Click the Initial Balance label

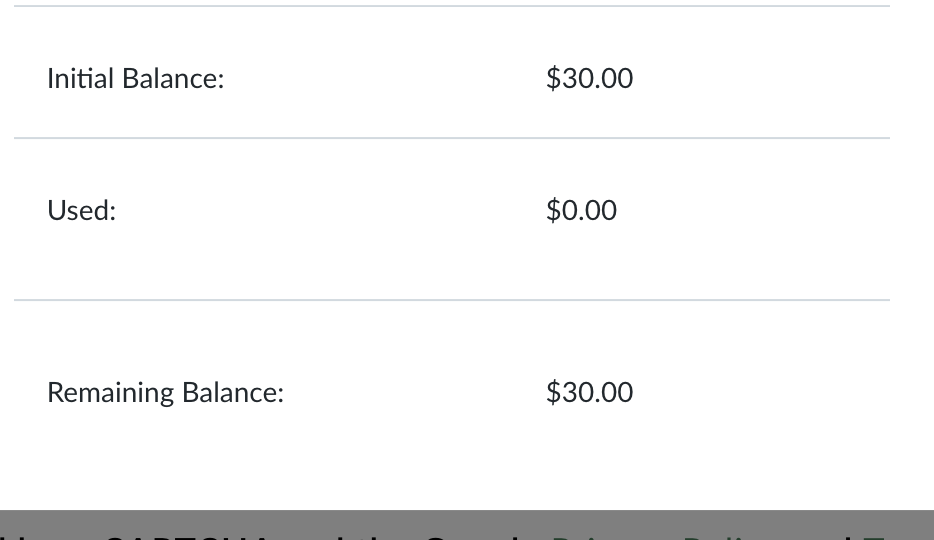[136, 79]
